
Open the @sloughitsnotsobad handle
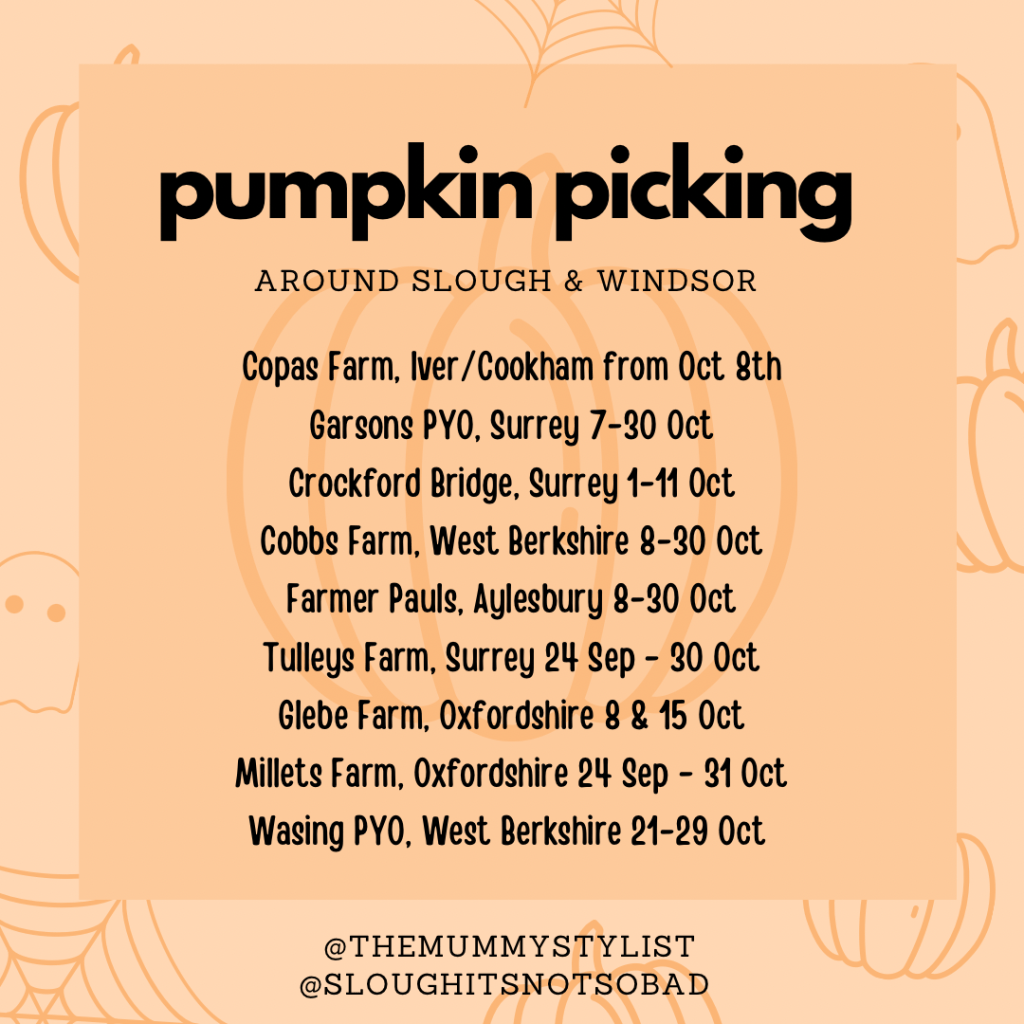505,984
